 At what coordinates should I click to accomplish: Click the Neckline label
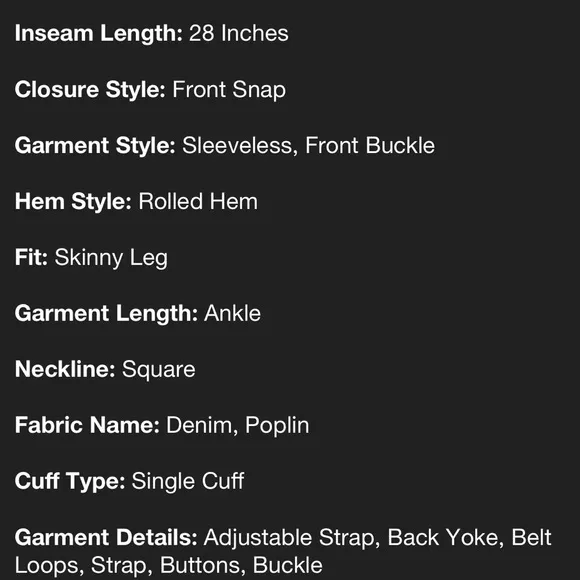coord(65,370)
